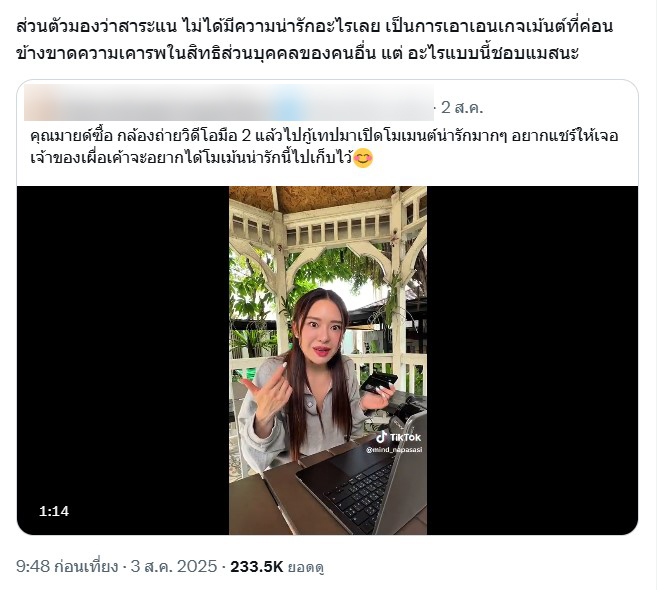Viewport: 657px width, 590px height.
Task: Click the 3 ส.ค. 2025 post date
Action: click(x=174, y=567)
